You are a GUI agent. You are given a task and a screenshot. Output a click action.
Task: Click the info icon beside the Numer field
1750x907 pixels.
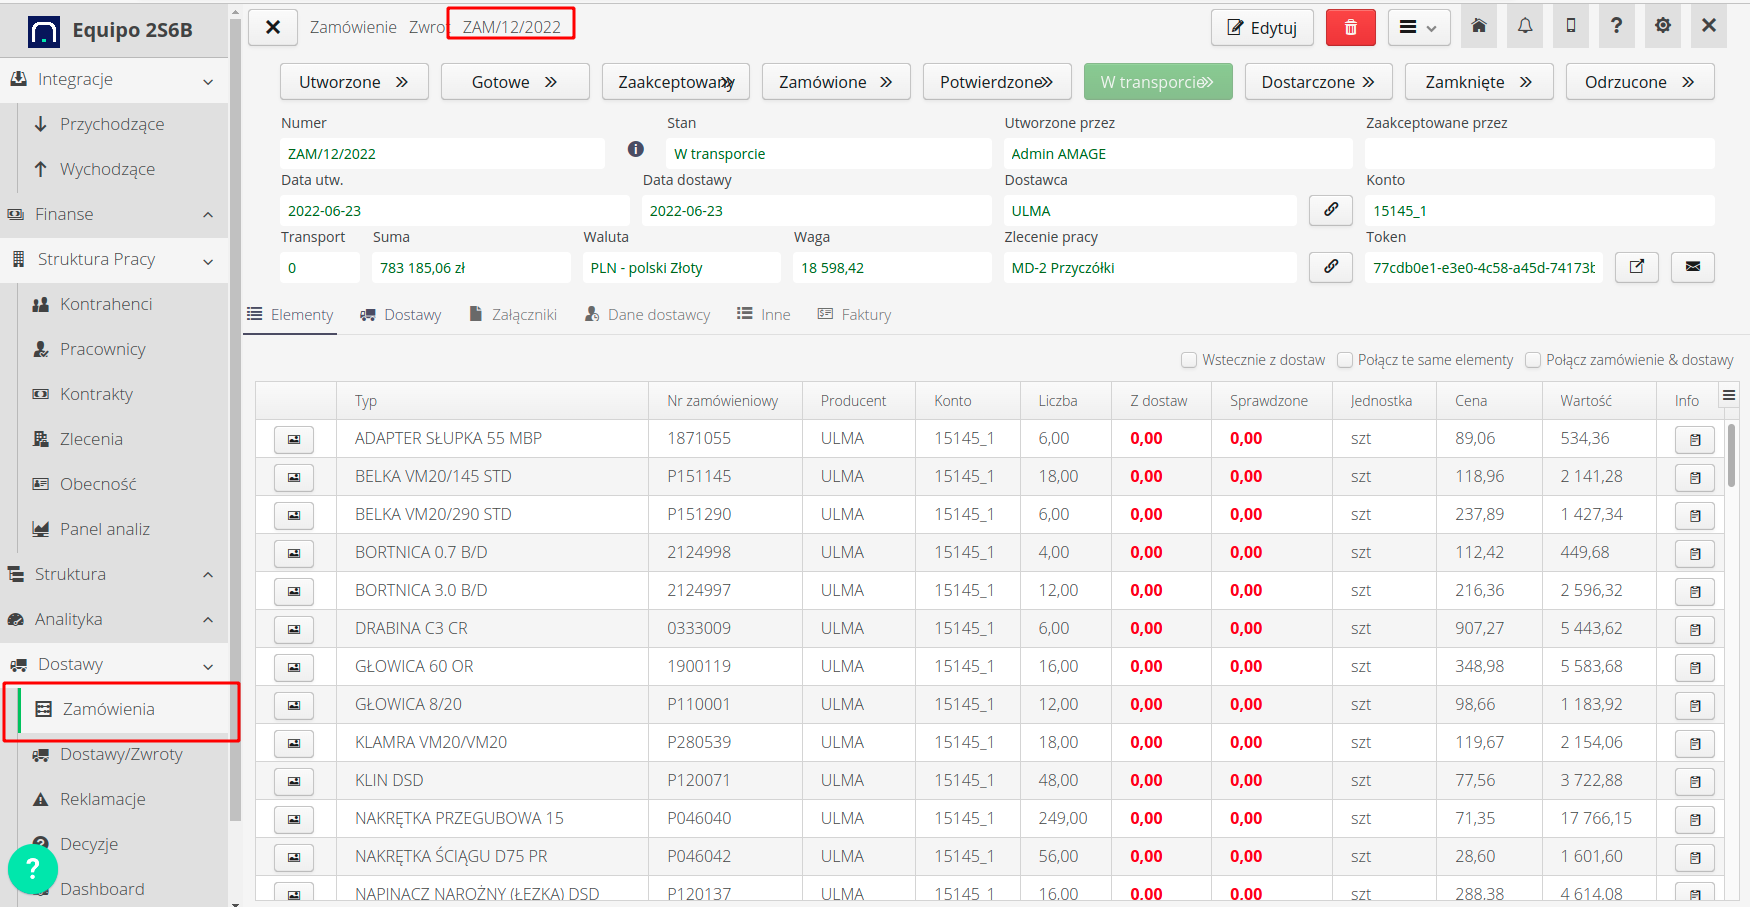[x=635, y=148]
